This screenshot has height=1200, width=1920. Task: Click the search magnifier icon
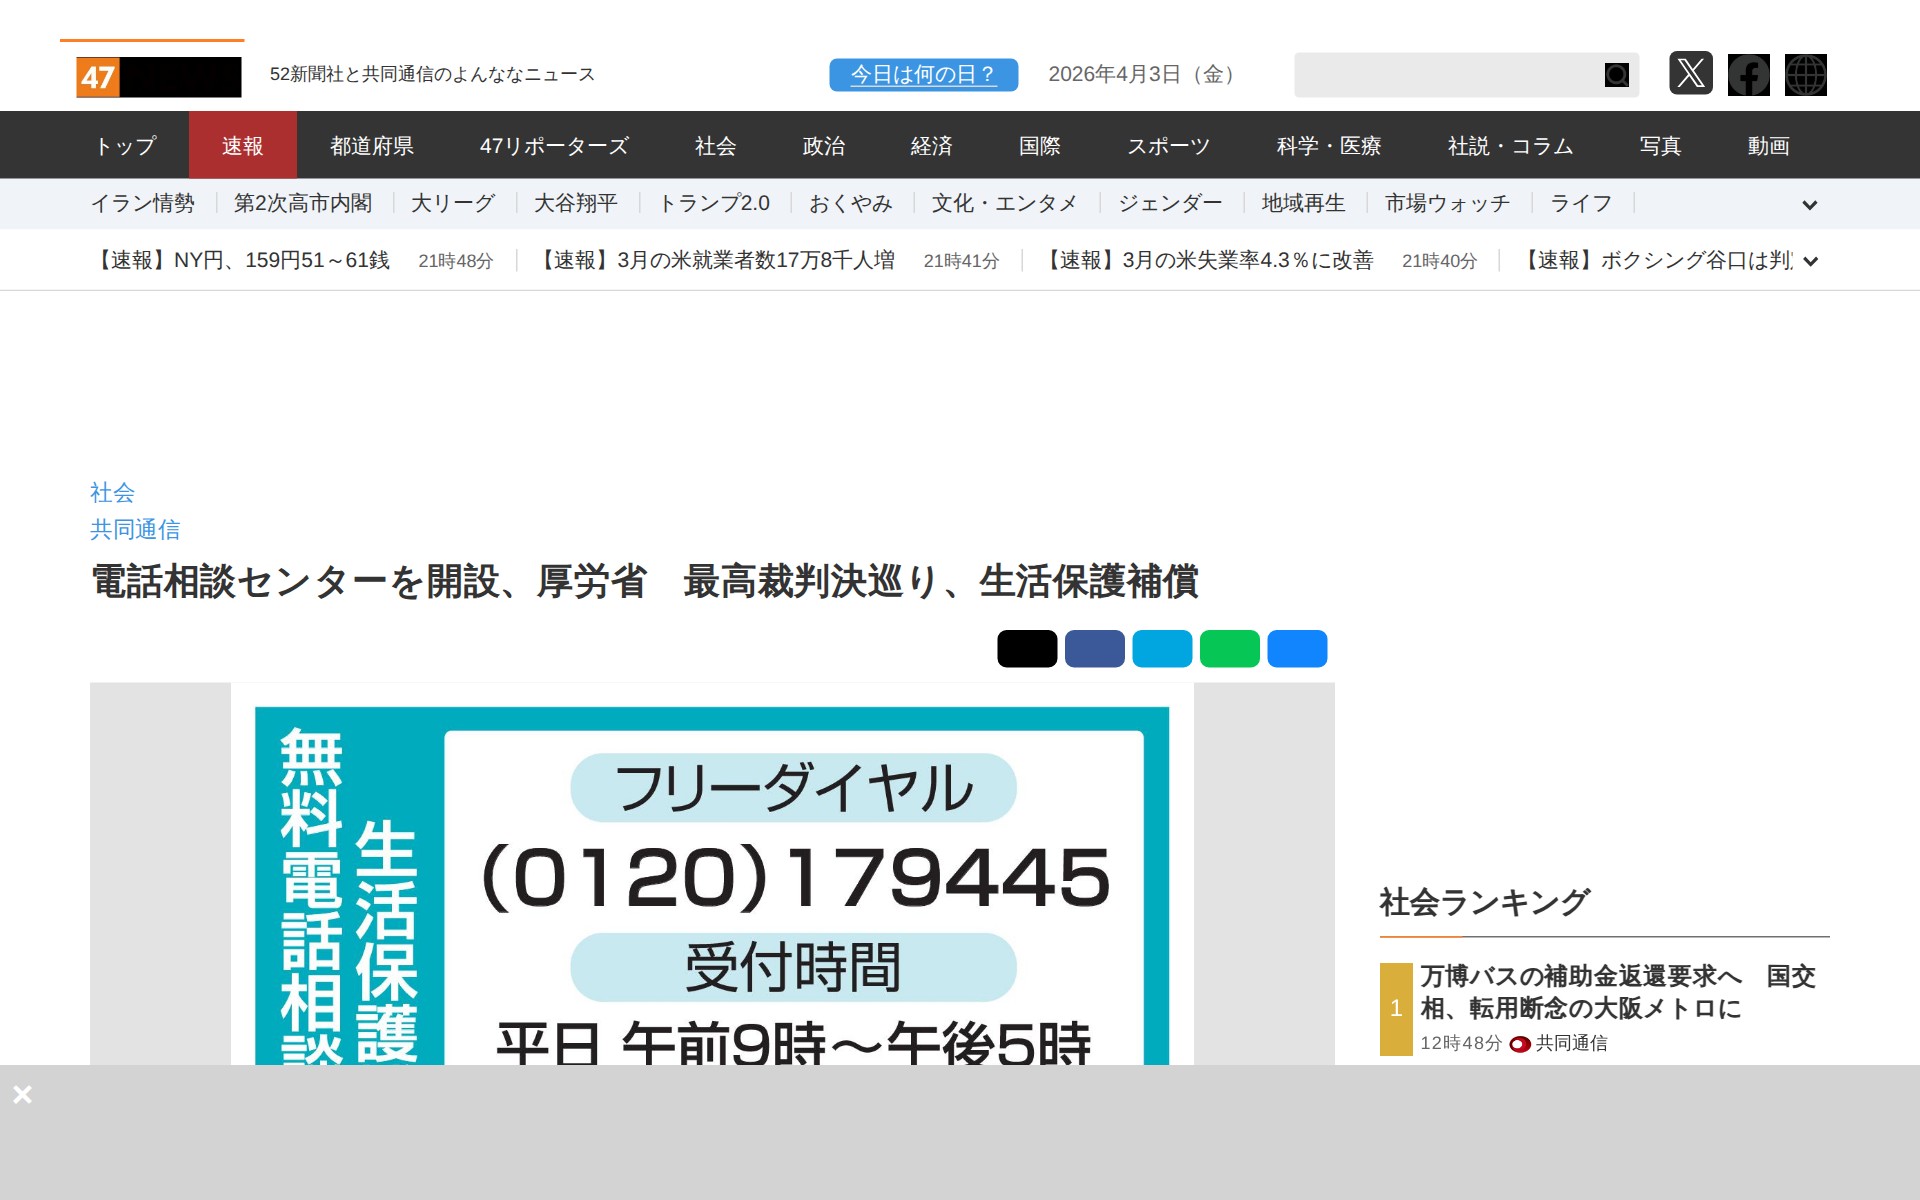(1616, 75)
